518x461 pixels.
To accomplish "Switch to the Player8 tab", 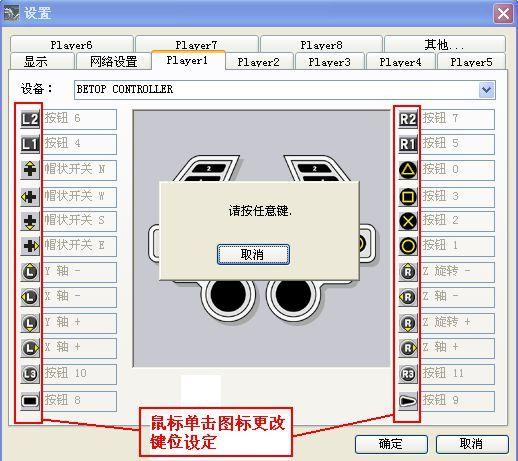I will (321, 44).
